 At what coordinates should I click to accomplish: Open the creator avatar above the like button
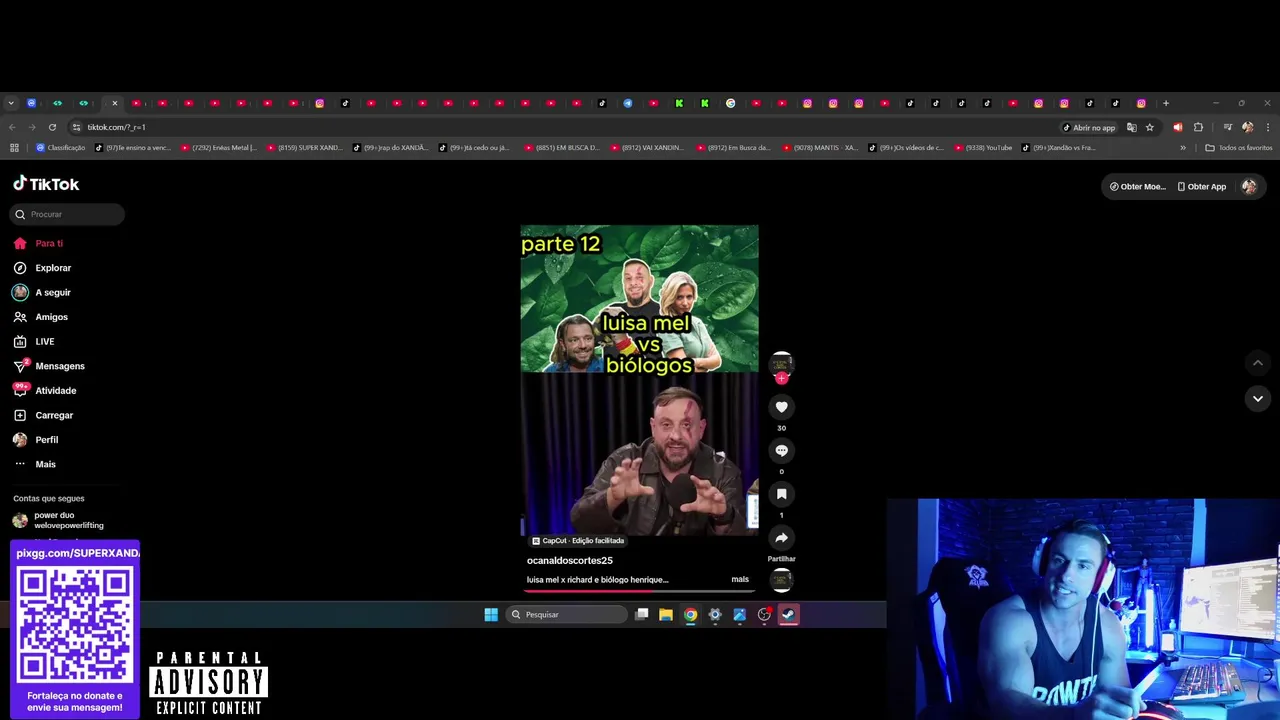(782, 363)
